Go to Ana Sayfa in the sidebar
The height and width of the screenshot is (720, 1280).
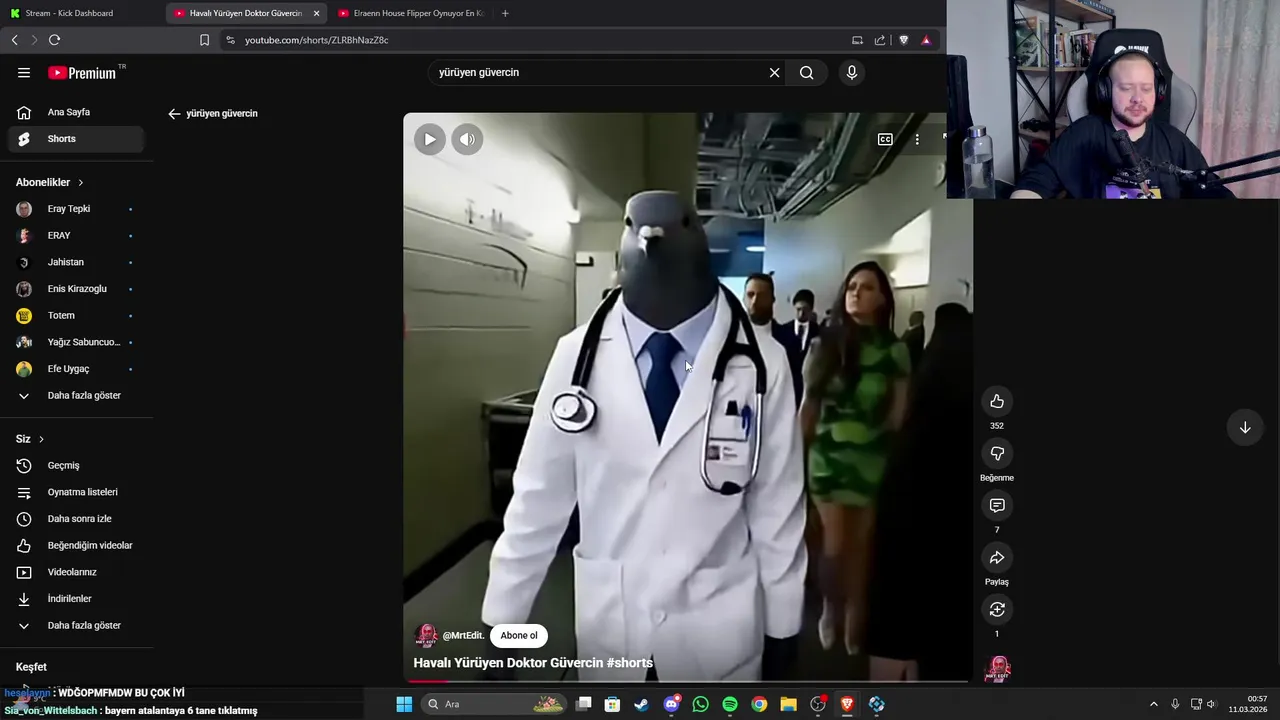pyautogui.click(x=75, y=112)
